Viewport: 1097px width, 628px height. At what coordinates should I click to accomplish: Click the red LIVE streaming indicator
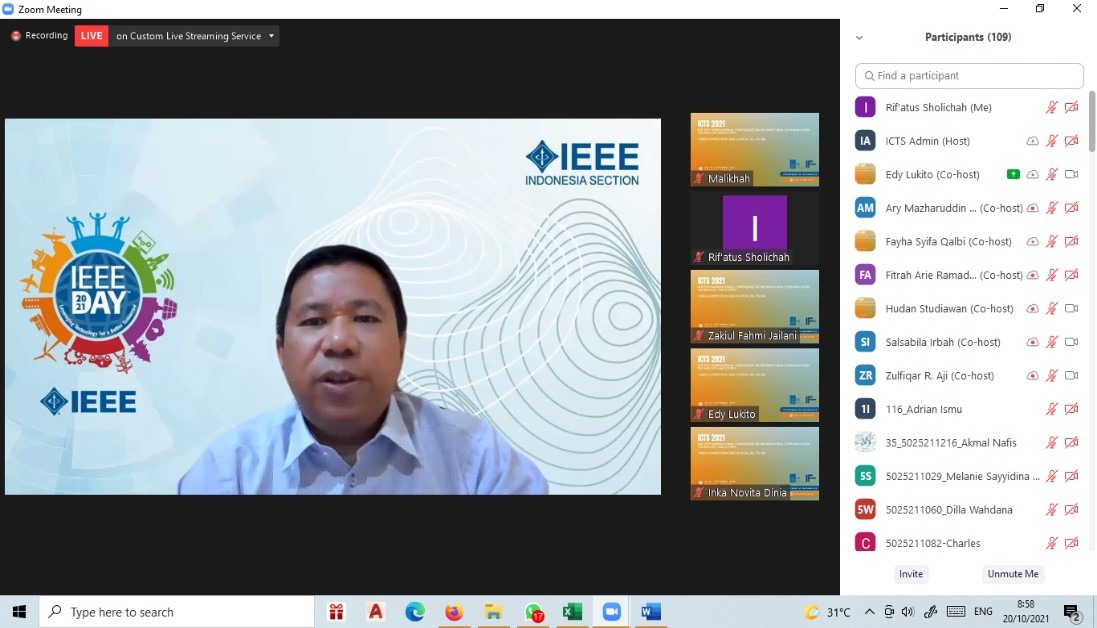point(91,36)
